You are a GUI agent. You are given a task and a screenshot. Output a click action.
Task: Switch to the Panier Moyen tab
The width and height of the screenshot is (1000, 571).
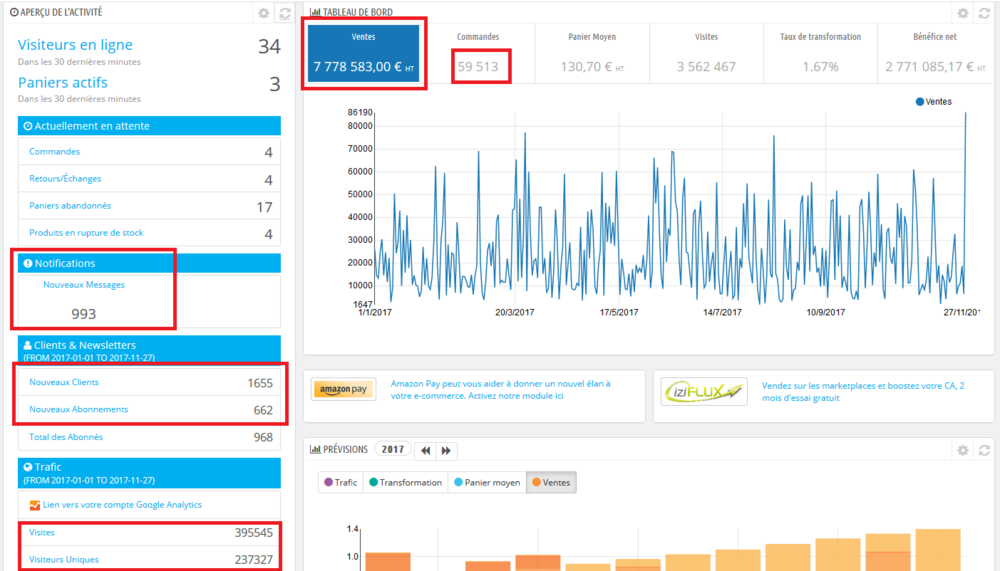[592, 54]
